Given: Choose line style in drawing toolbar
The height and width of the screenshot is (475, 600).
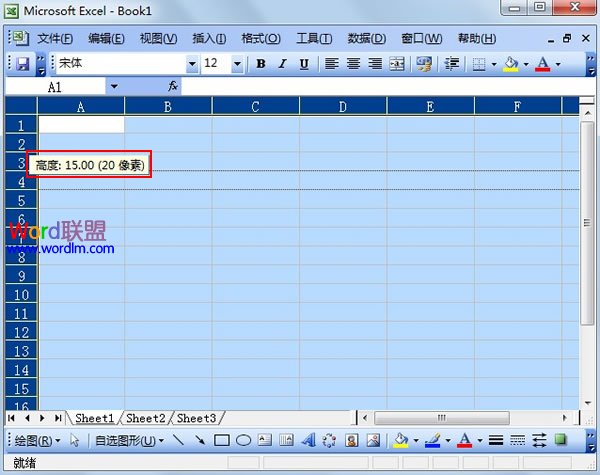Looking at the screenshot, I should click(x=496, y=441).
